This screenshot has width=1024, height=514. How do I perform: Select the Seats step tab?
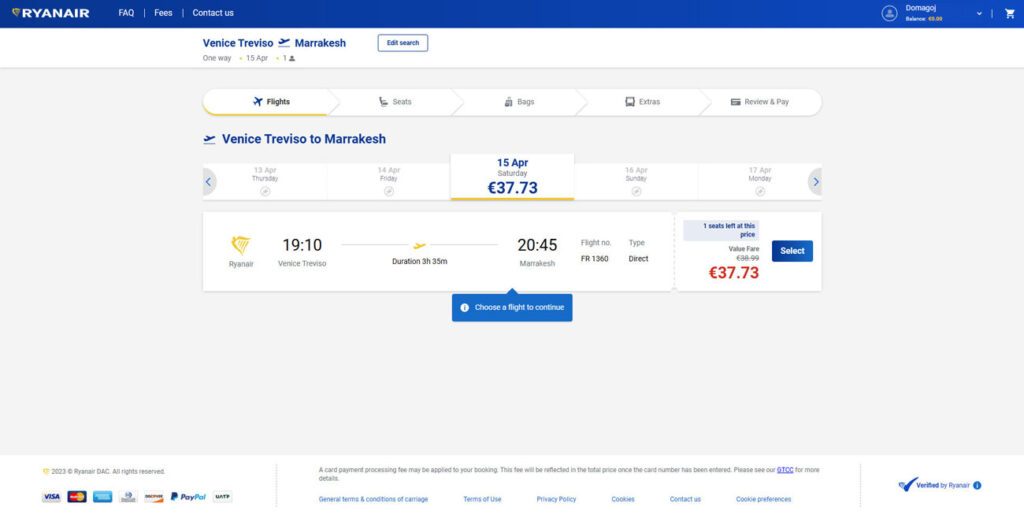pos(395,102)
